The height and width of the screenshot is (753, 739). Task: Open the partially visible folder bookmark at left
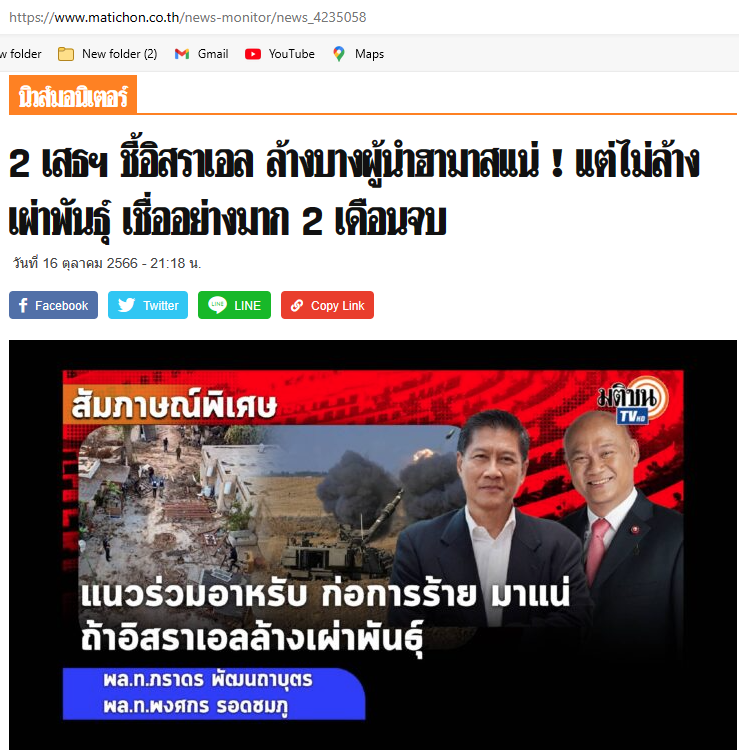(x=21, y=54)
